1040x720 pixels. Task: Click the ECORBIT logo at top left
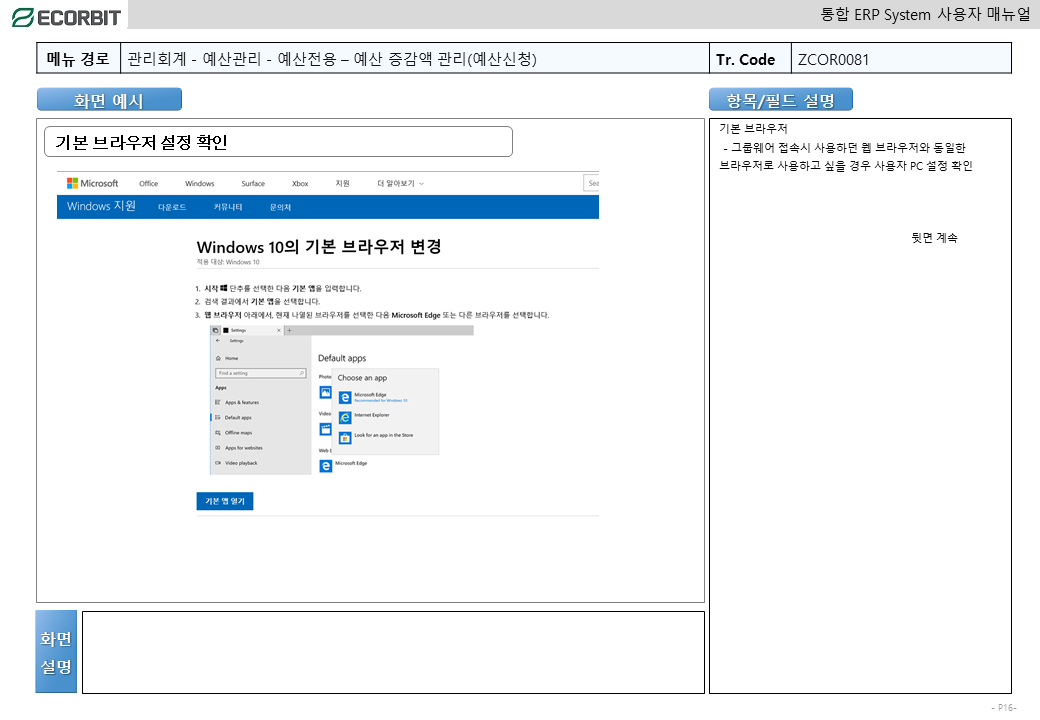coord(65,17)
